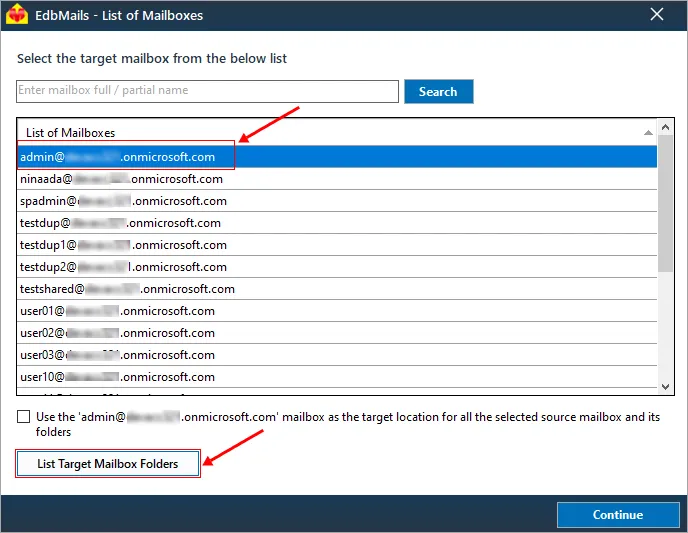688x533 pixels.
Task: Select the user01@ mailbox
Action: click(337, 311)
